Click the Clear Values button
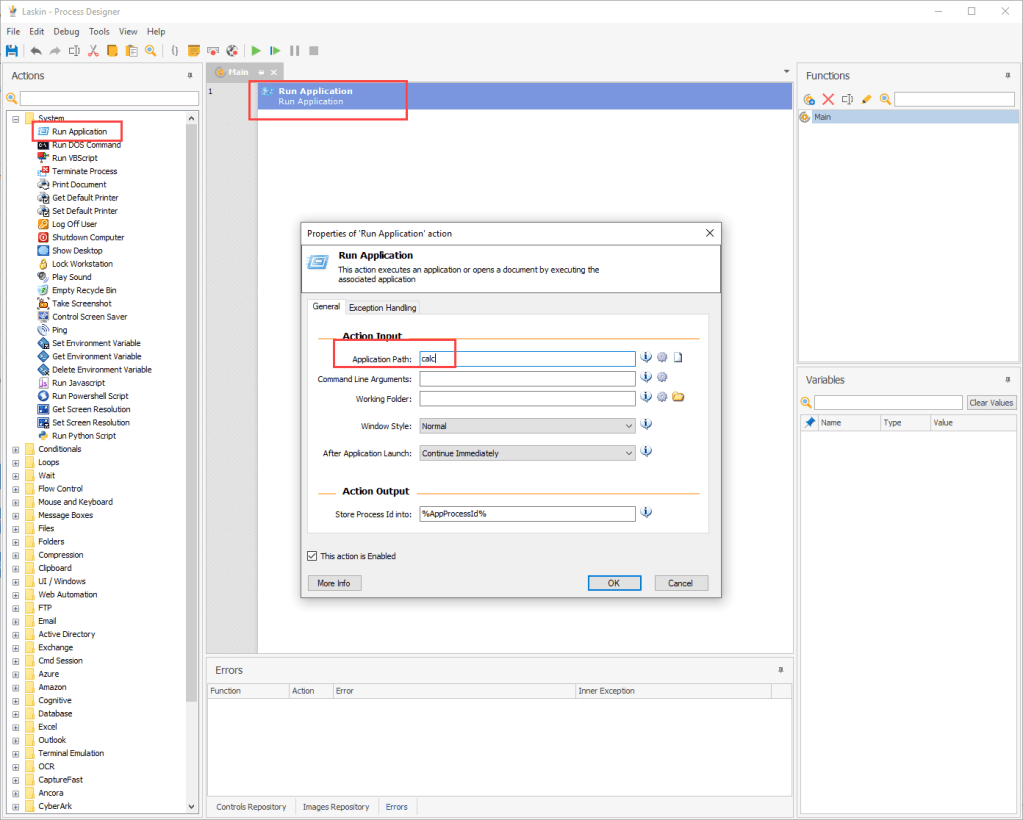The height and width of the screenshot is (820, 1023). tap(991, 402)
